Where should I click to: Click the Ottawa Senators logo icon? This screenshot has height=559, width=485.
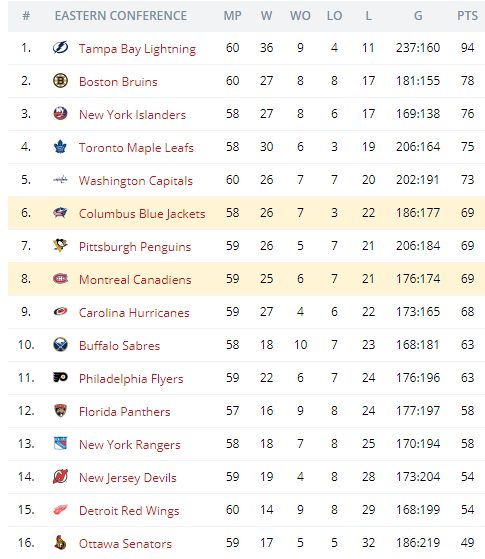tap(60, 542)
